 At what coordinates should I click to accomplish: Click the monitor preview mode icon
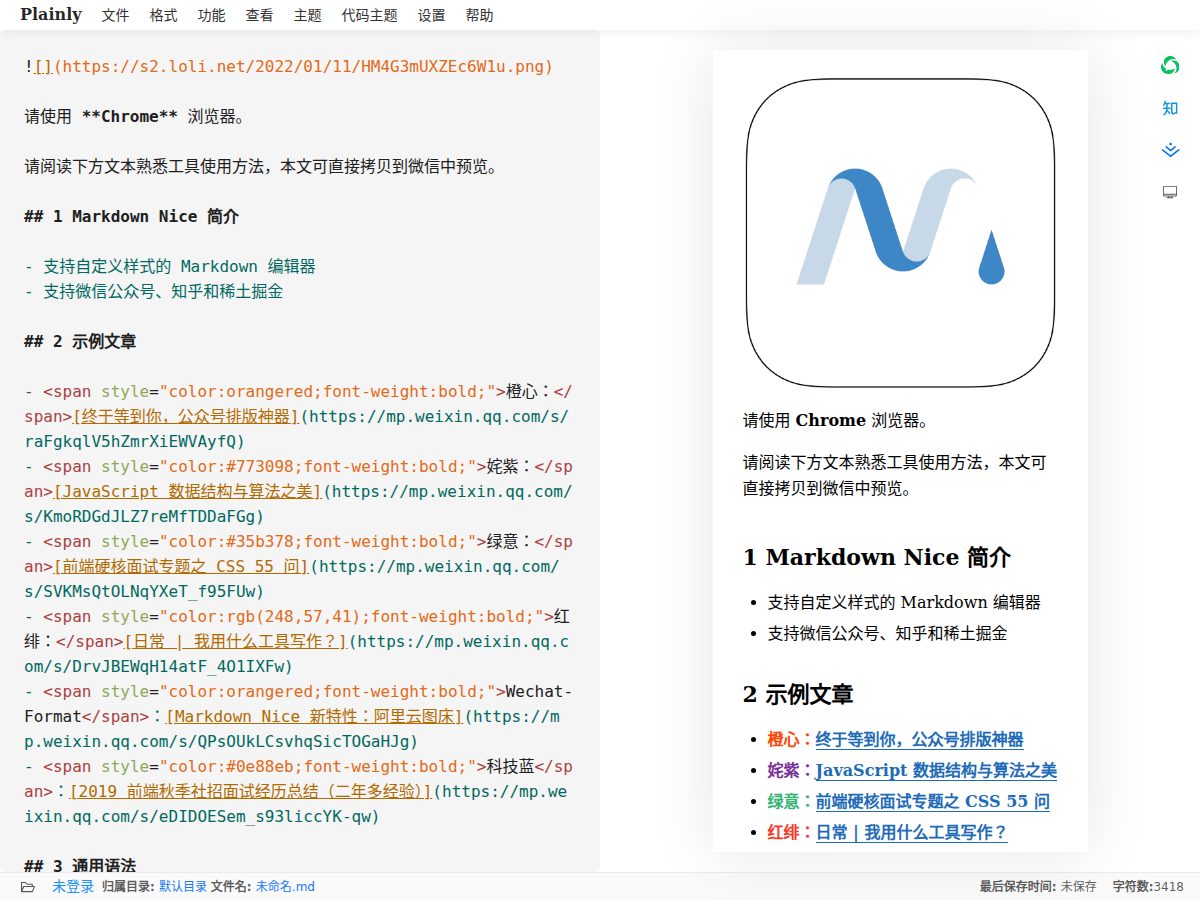click(x=1169, y=192)
